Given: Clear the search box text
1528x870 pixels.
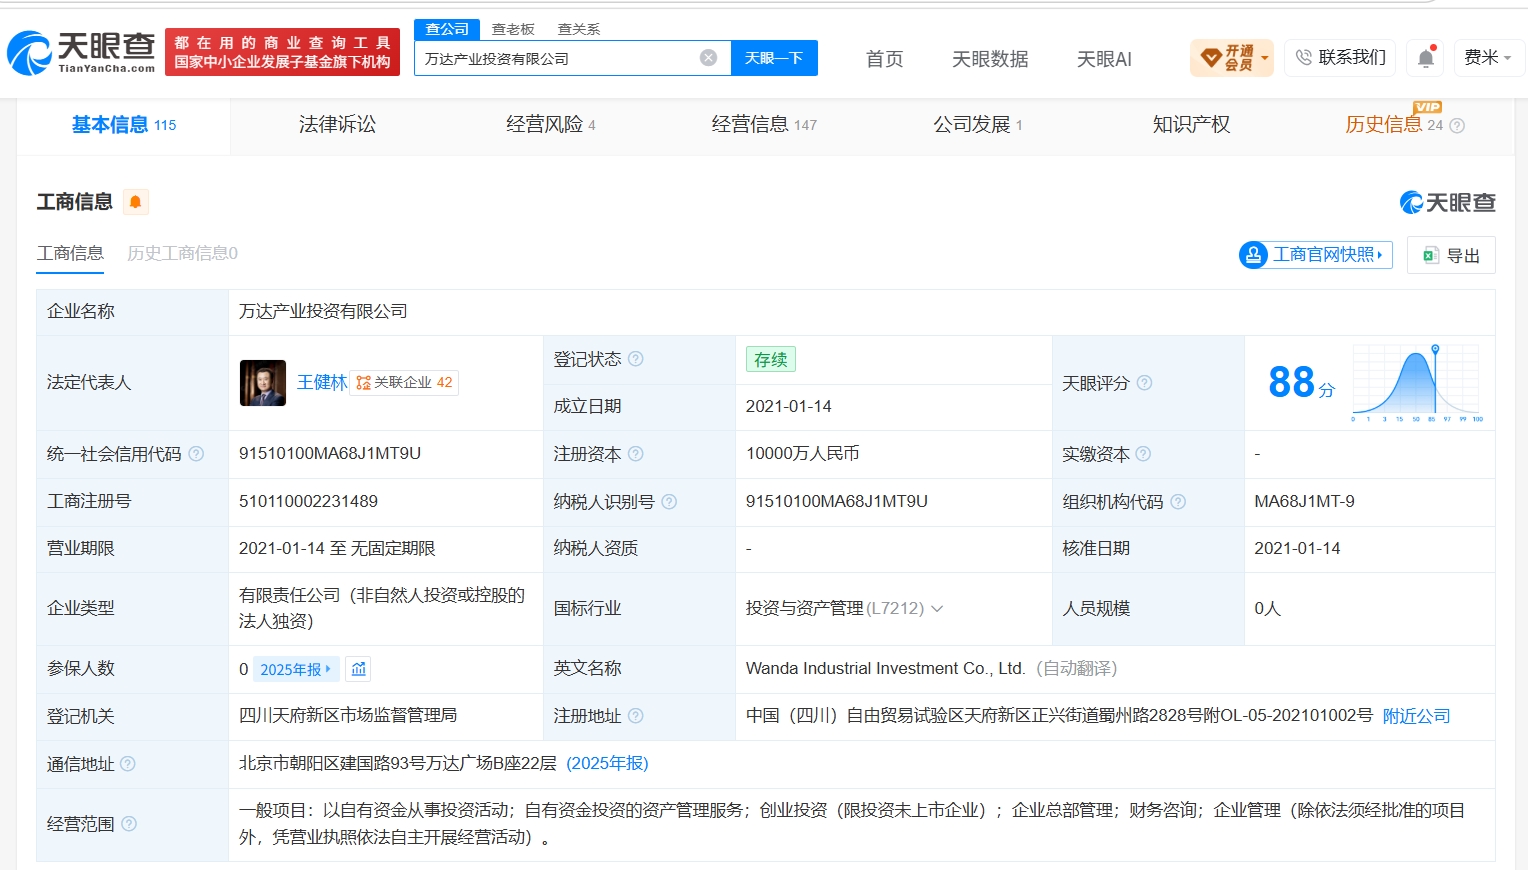Looking at the screenshot, I should [x=708, y=58].
